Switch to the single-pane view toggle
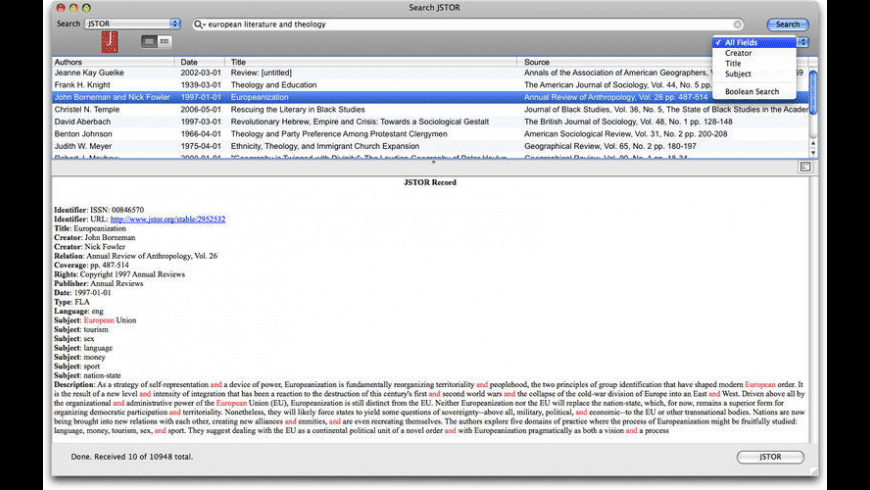The image size is (870, 490). [x=149, y=41]
